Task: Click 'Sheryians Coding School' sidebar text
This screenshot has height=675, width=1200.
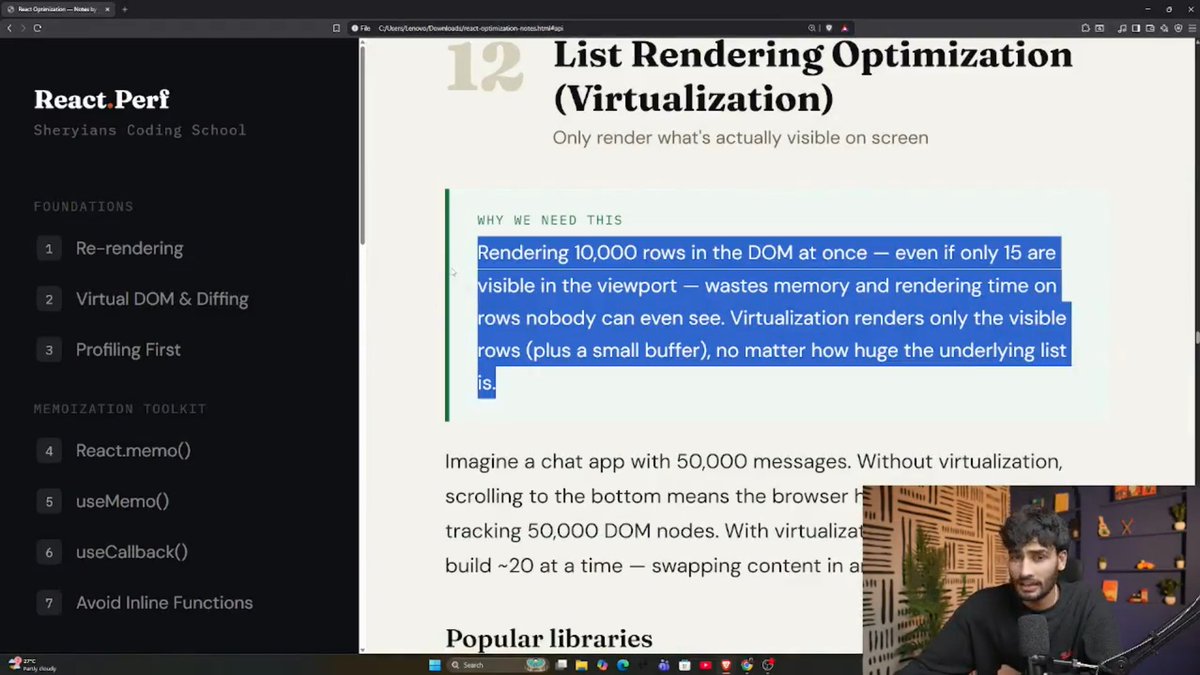Action: coord(140,130)
